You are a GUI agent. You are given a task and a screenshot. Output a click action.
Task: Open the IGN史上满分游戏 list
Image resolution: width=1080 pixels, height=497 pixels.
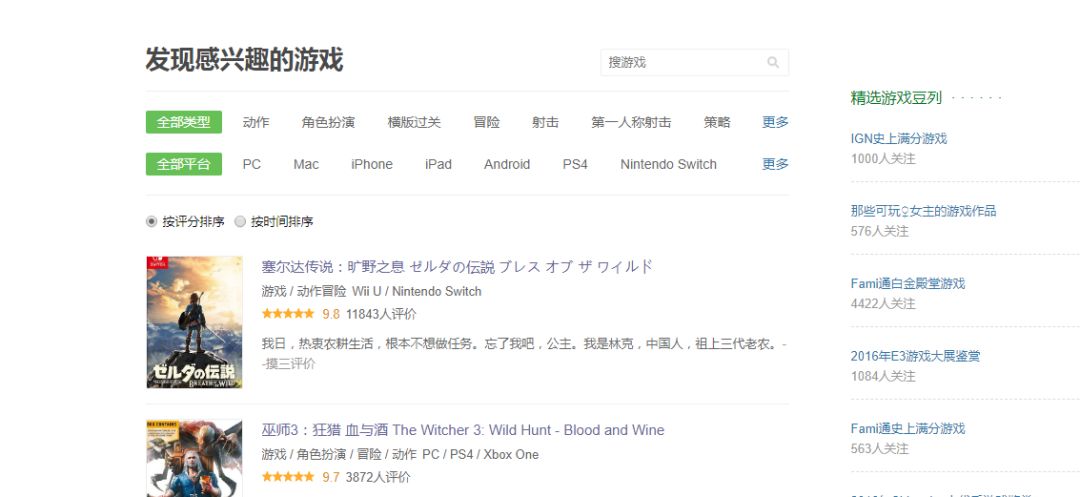(x=898, y=138)
